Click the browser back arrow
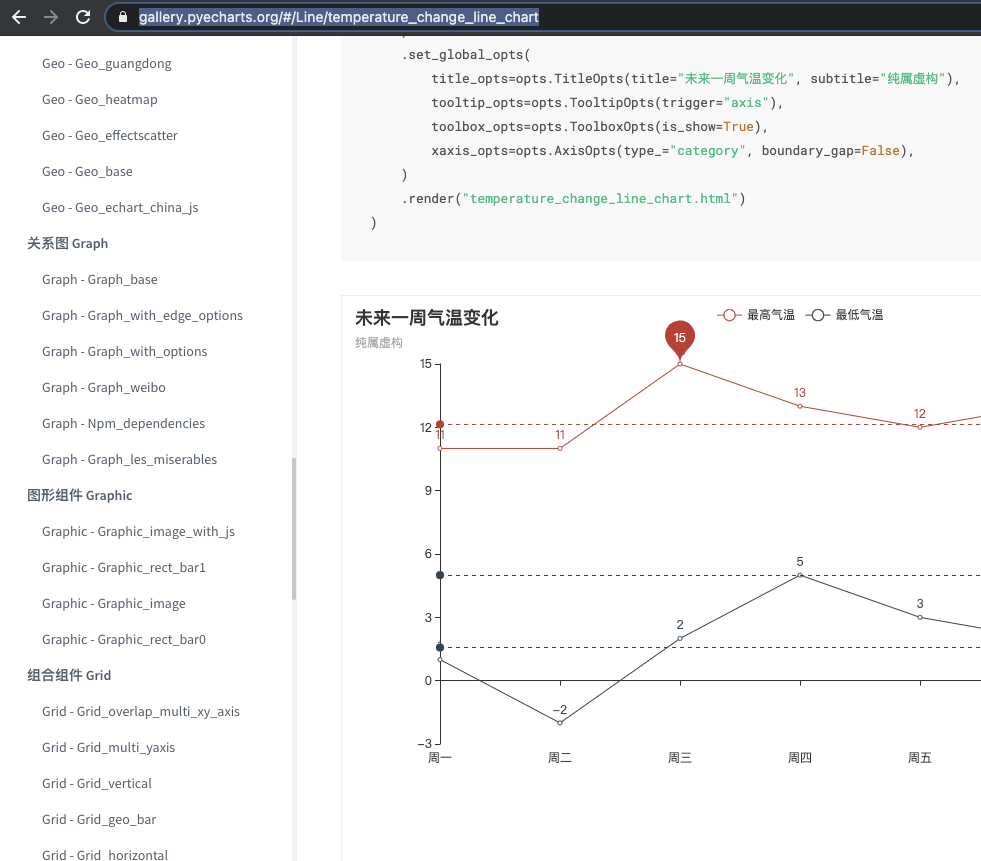 19,17
